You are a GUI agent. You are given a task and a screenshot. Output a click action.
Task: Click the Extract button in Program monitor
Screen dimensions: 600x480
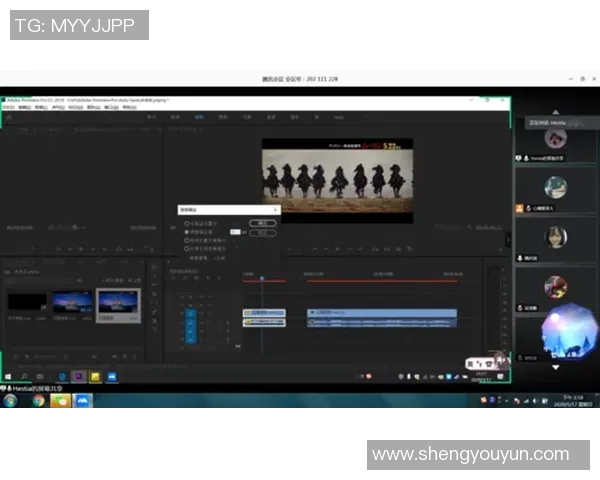click(x=387, y=249)
